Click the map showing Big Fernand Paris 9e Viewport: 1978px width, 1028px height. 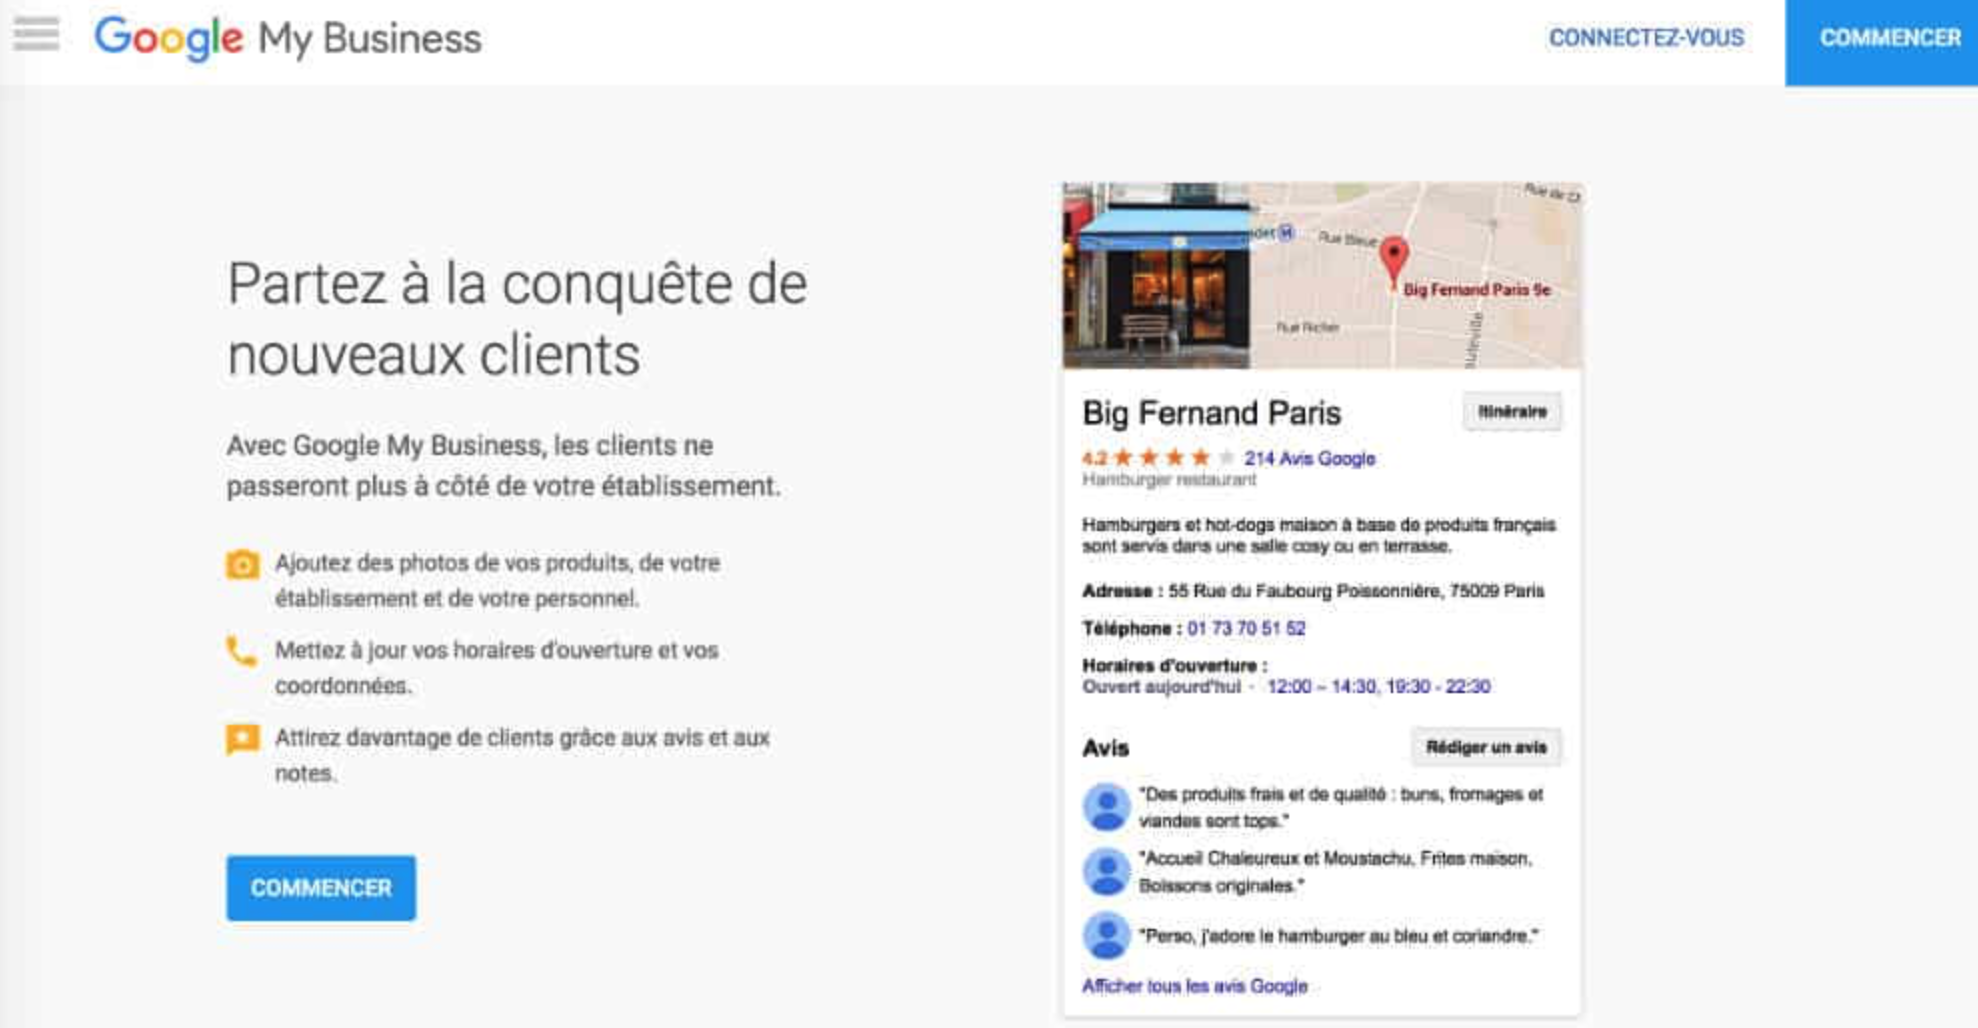click(1416, 276)
